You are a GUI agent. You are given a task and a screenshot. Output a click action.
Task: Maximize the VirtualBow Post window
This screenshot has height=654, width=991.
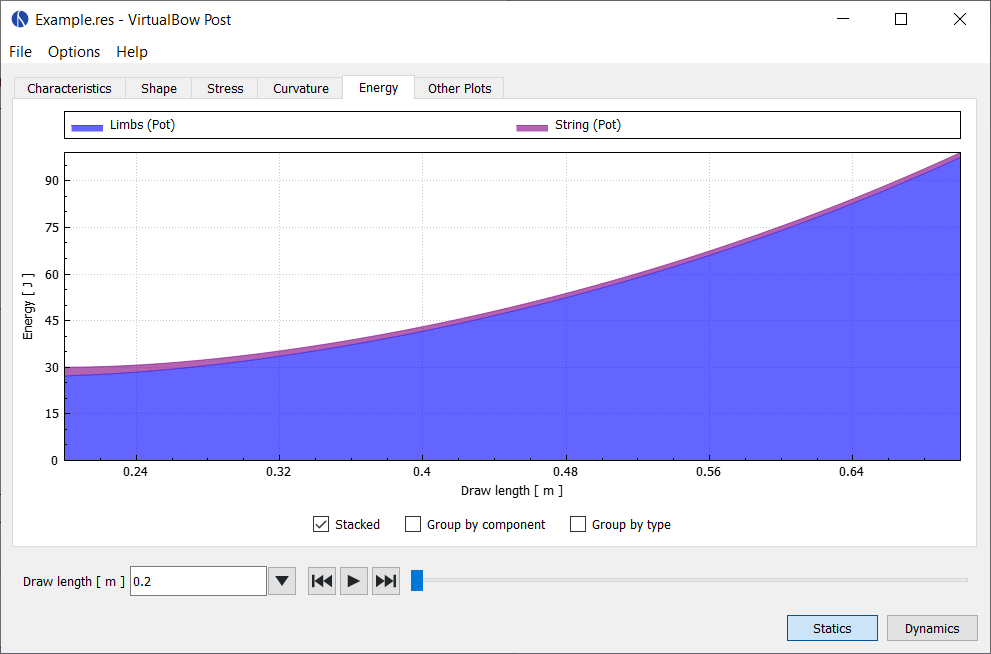[901, 19]
